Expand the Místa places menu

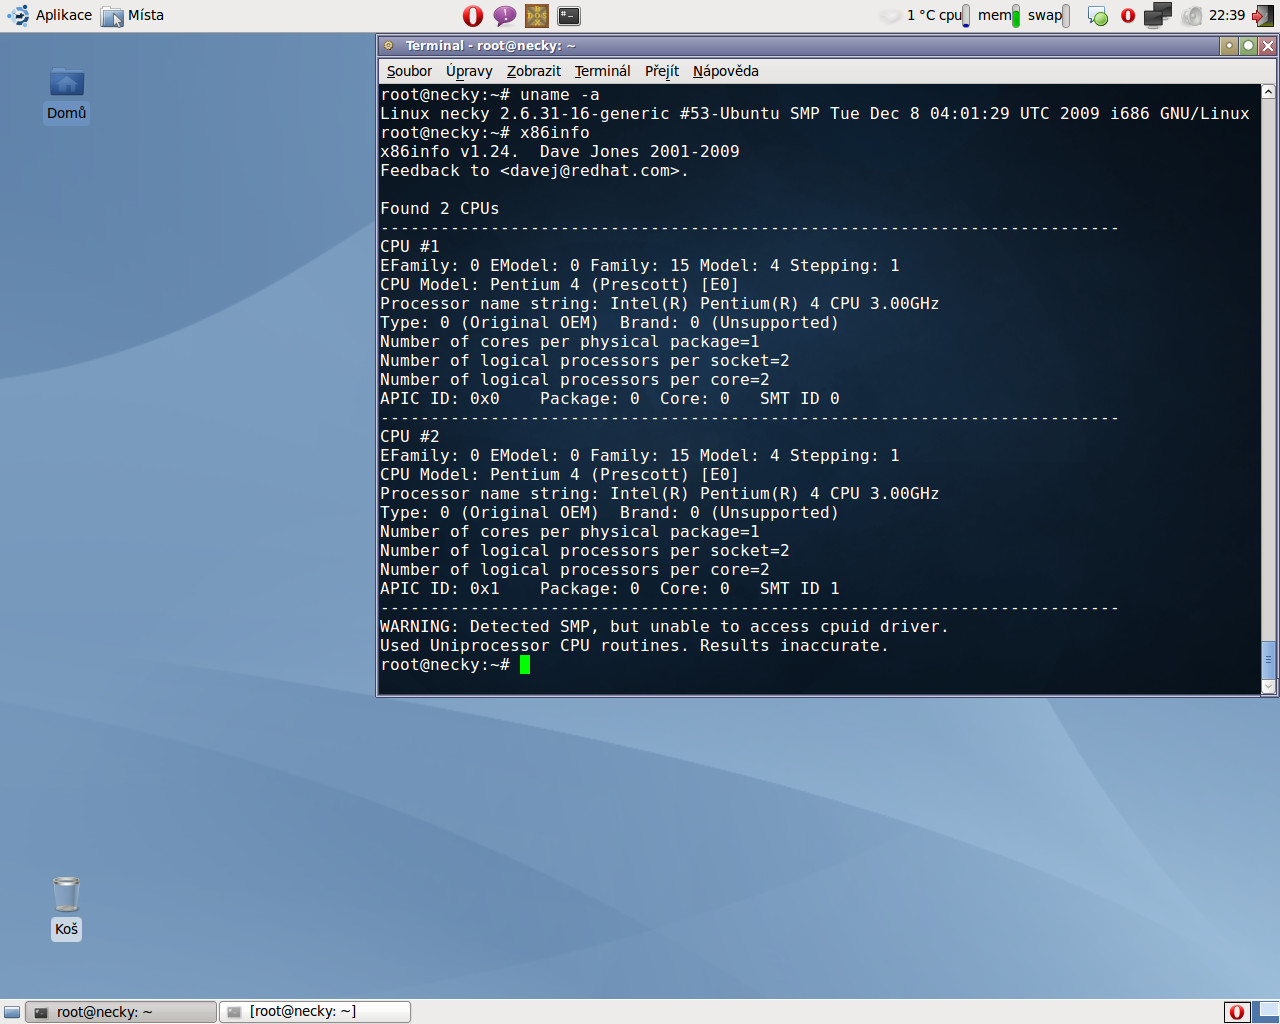[133, 16]
